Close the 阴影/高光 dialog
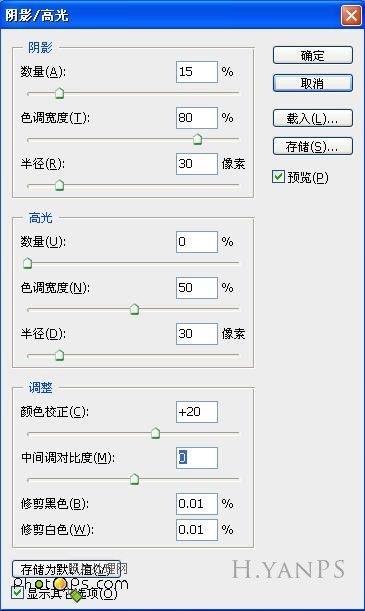The height and width of the screenshot is (611, 365). coord(351,16)
